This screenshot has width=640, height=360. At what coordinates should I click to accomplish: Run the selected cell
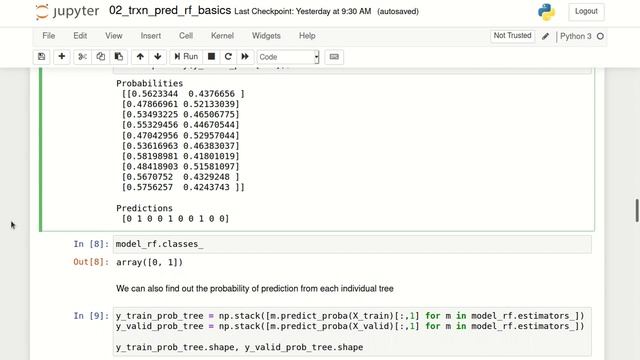point(186,57)
